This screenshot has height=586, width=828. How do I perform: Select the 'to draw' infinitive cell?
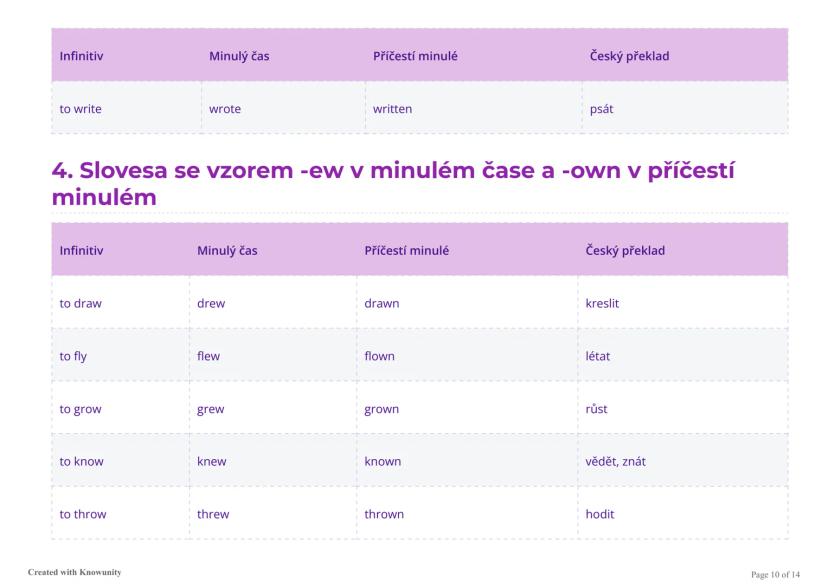click(80, 303)
